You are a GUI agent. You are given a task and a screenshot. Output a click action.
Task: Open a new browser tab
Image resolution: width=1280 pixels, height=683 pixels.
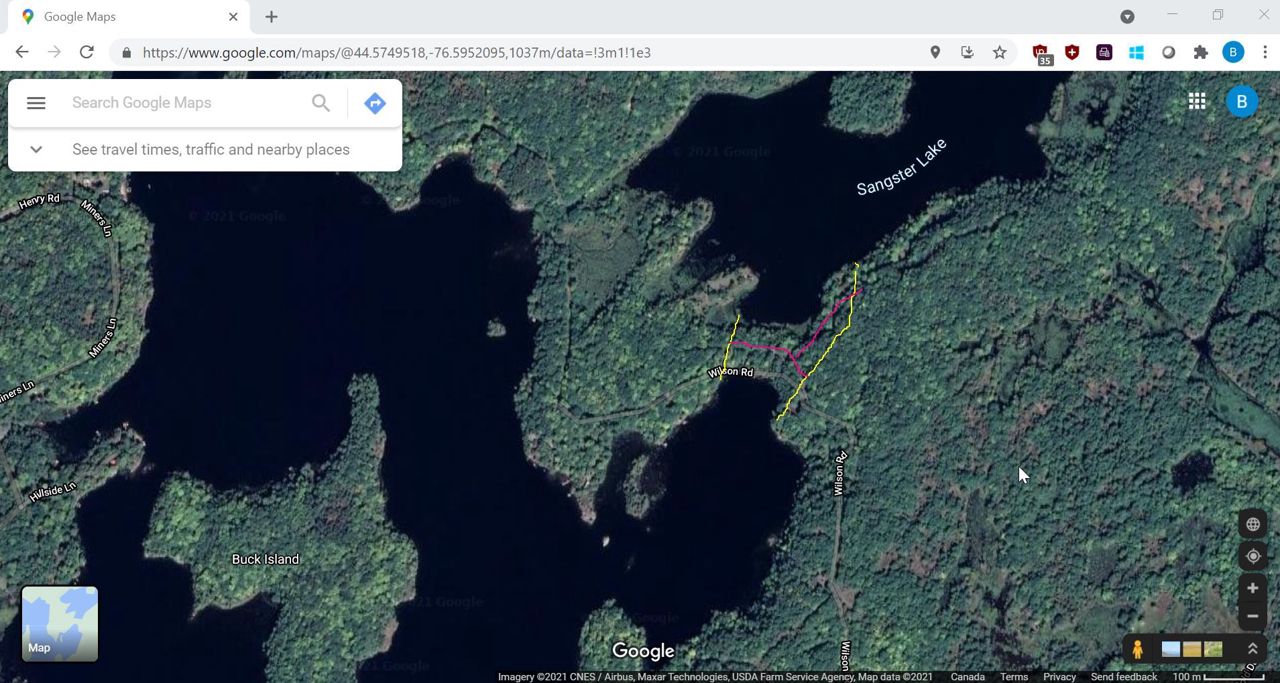271,17
